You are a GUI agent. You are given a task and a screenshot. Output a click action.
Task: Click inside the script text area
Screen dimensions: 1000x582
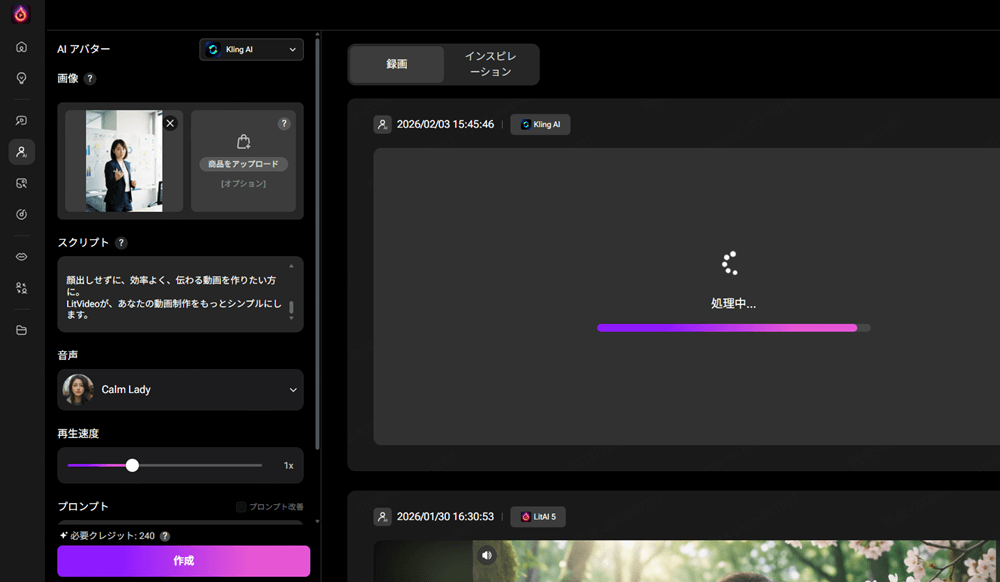point(170,298)
